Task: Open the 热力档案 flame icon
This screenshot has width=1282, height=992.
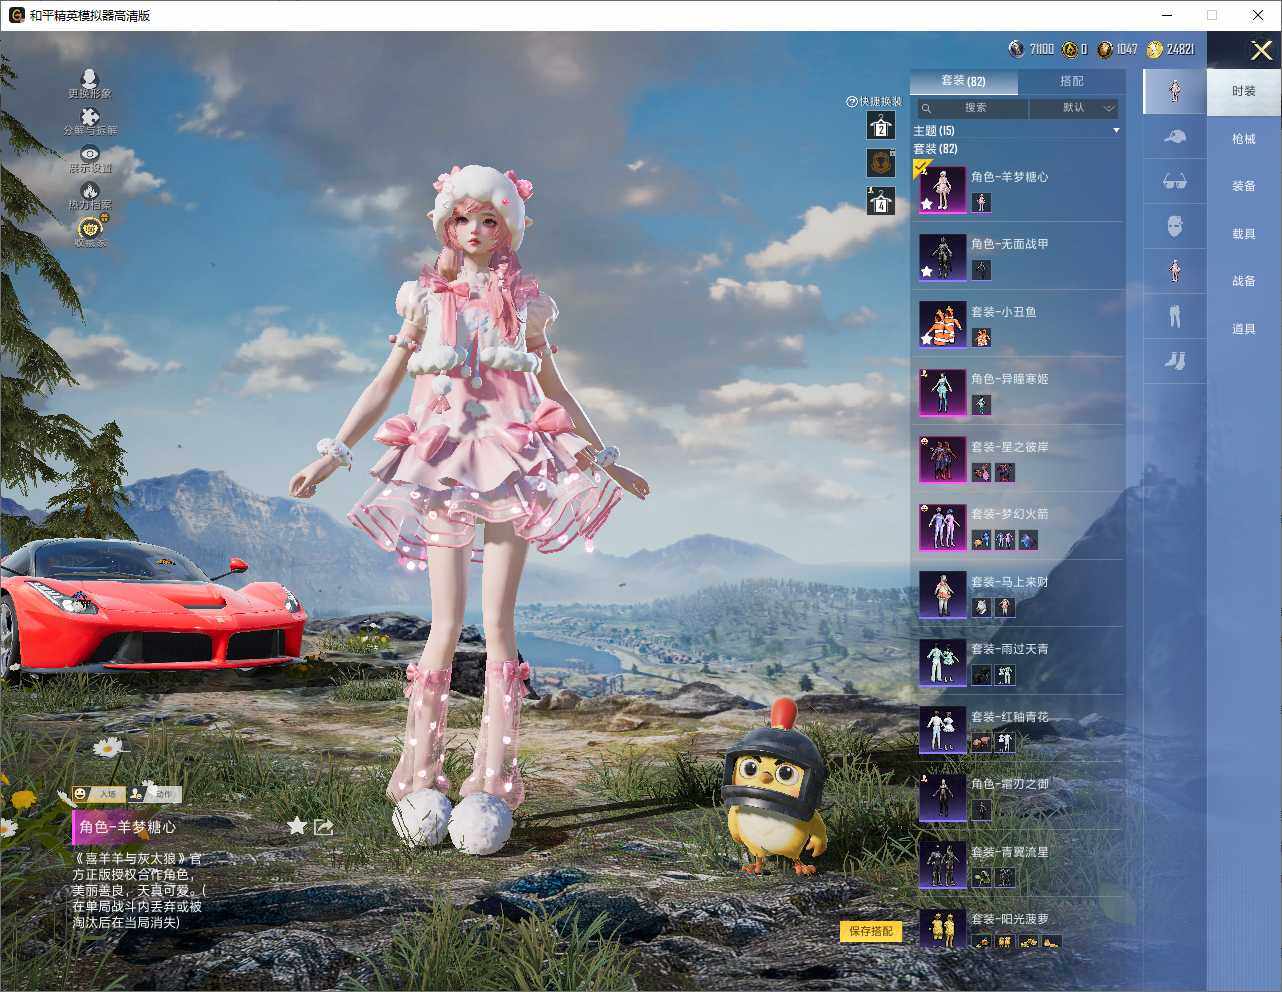Action: click(x=90, y=193)
